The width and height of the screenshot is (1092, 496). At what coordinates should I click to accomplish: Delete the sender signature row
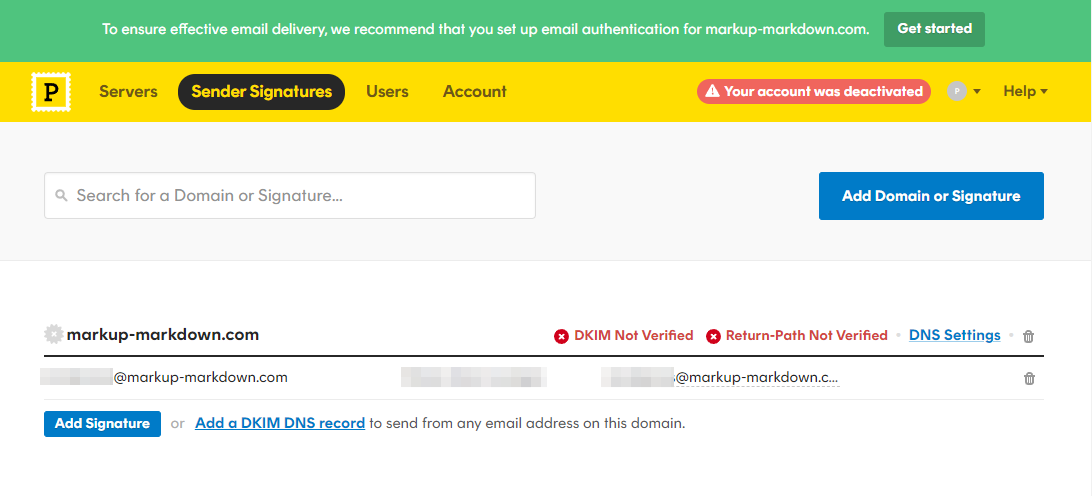pyautogui.click(x=1029, y=379)
